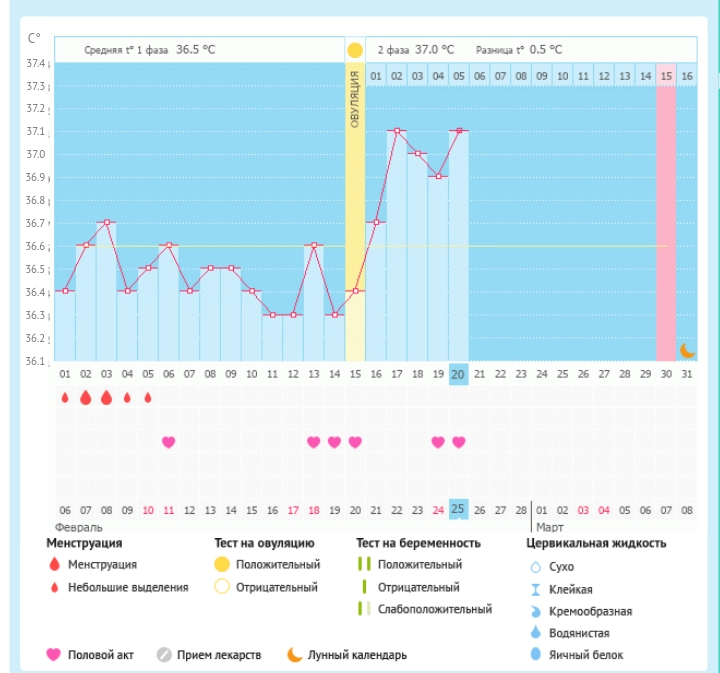This screenshot has height=673, width=720.
Task: Click the 'Прием лекарств' legend icon
Action: click(164, 655)
